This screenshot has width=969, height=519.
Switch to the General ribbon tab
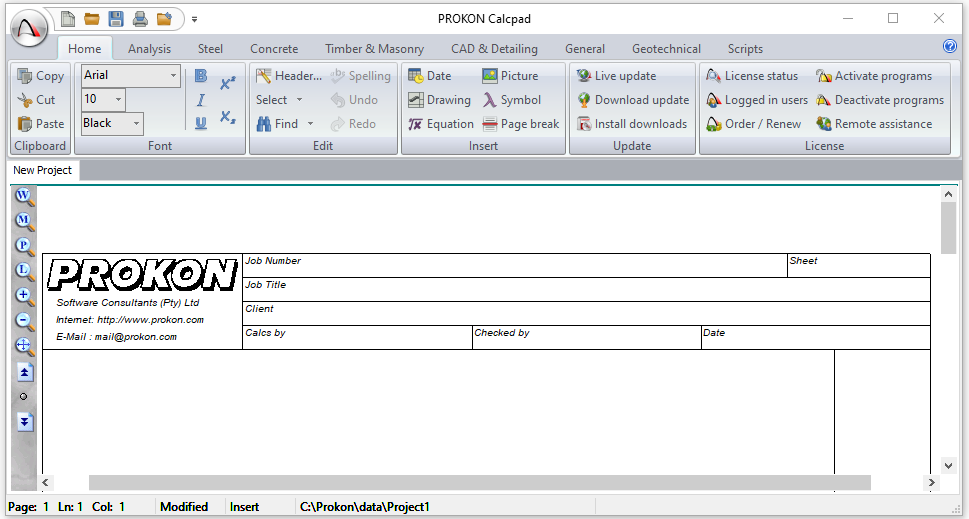click(585, 49)
